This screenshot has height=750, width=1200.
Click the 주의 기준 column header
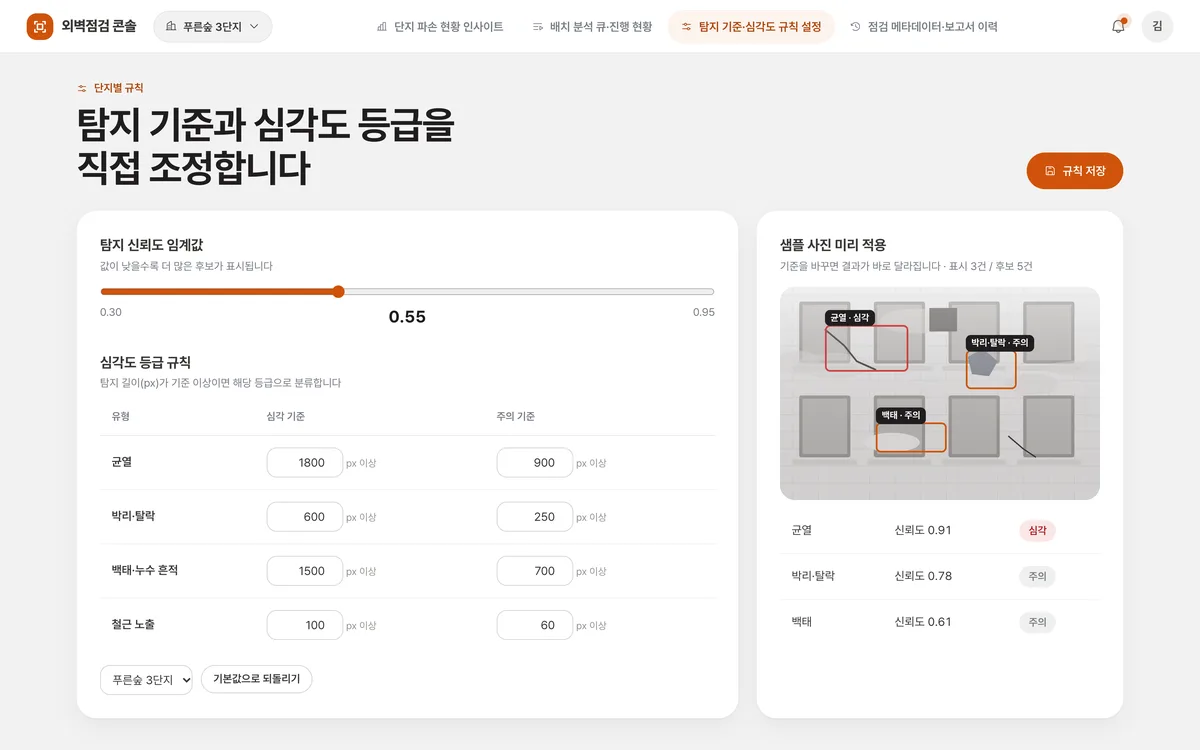tap(516, 416)
